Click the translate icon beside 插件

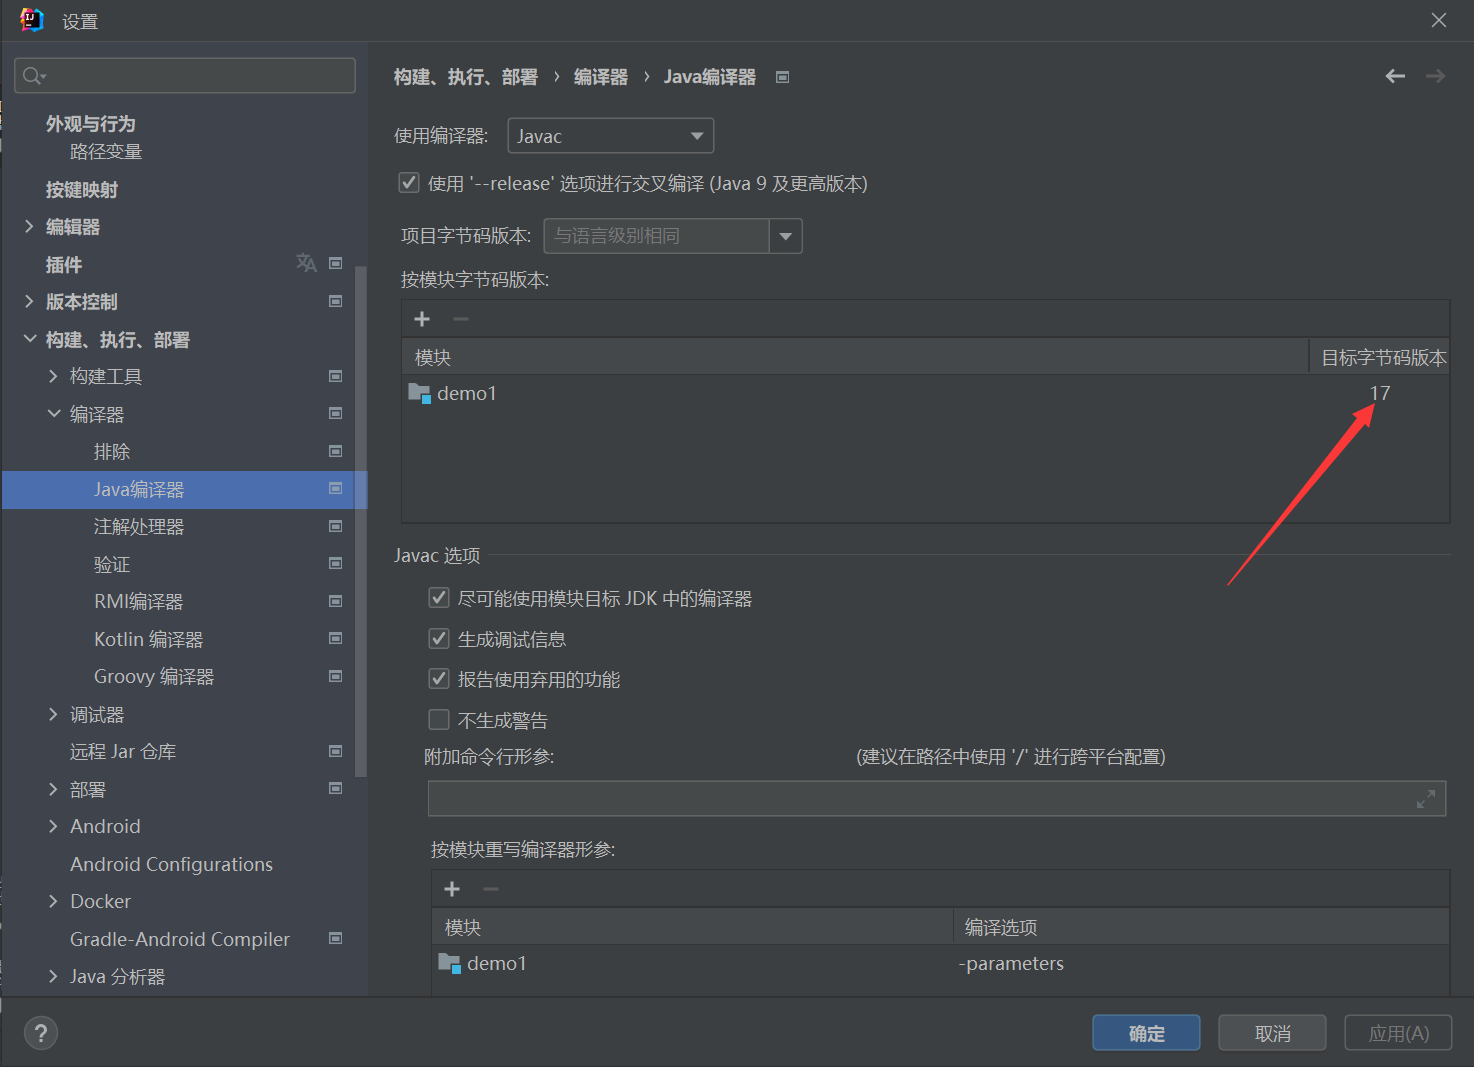[x=306, y=263]
